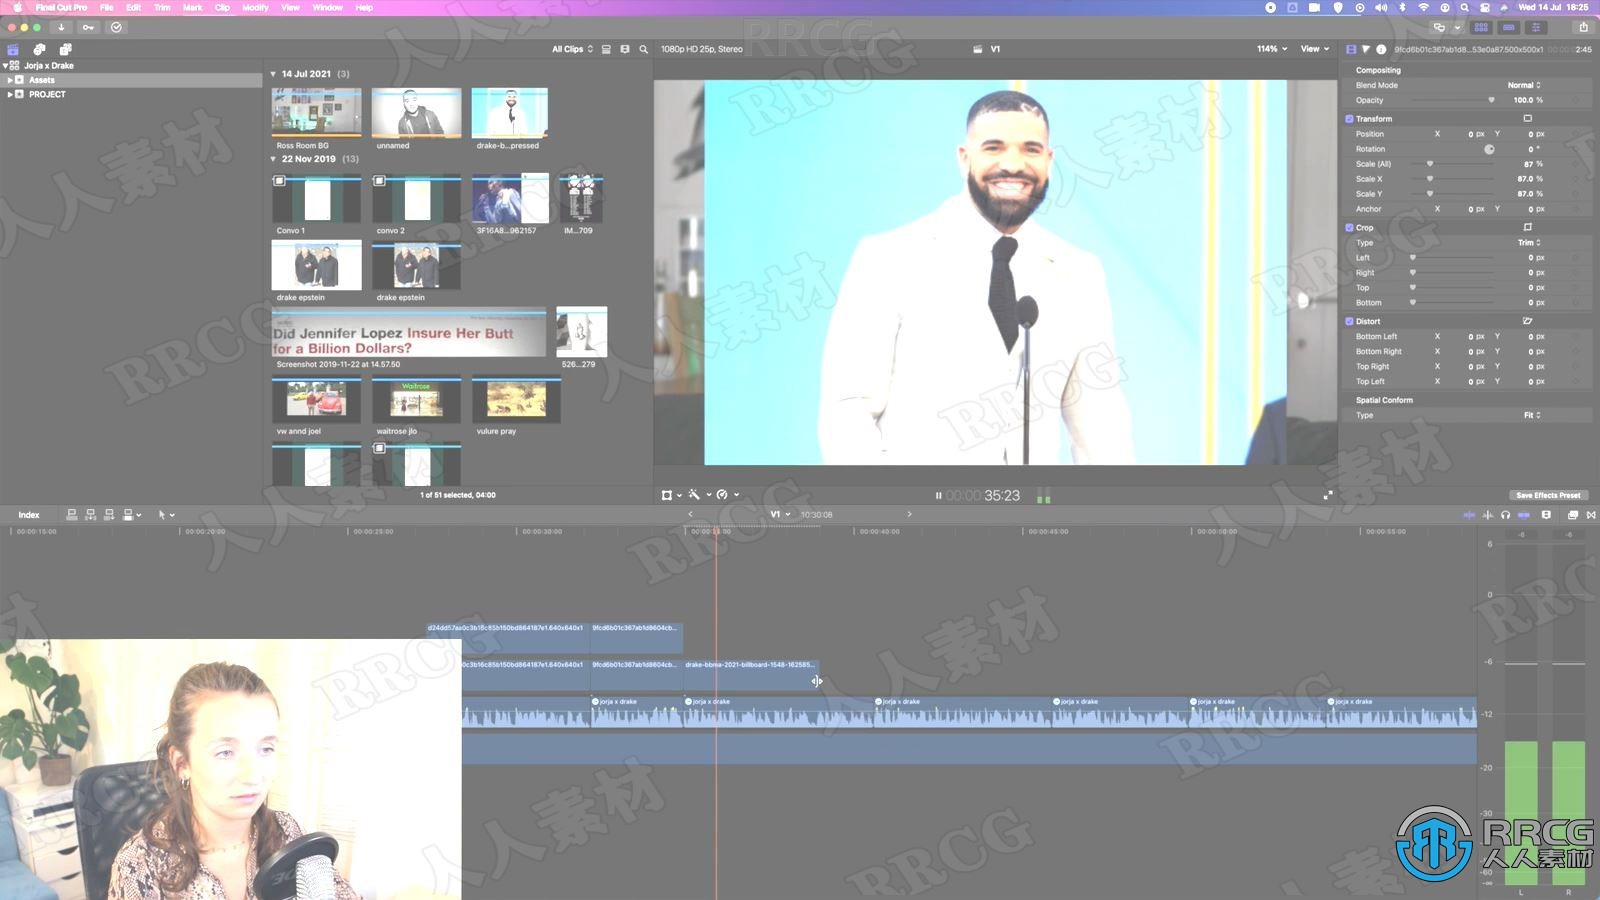Select the Ross Room BG clip thumbnail
The image size is (1600, 900).
317,113
